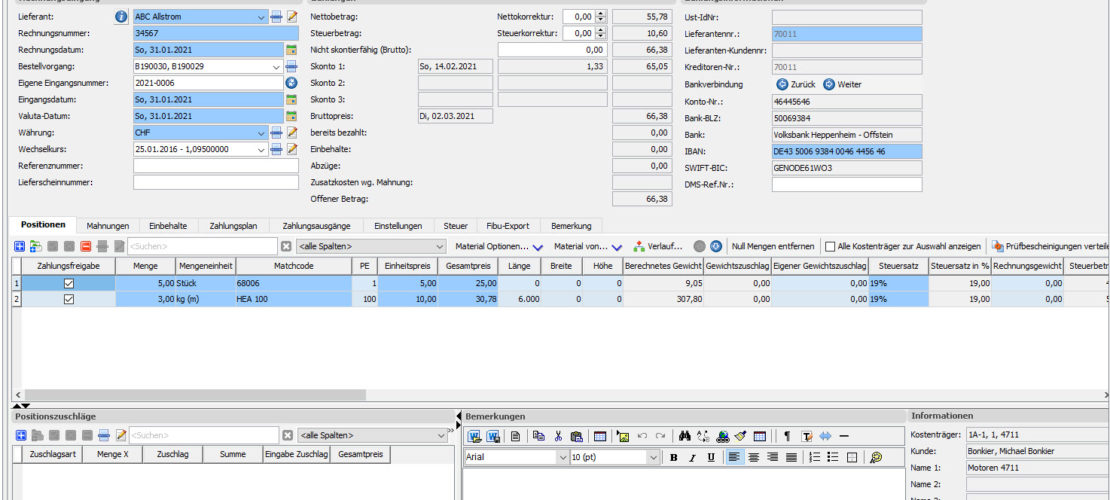This screenshot has height=500, width=1110.
Task: Click the add icon in Positionszuschläge toolbar
Action: coord(20,435)
